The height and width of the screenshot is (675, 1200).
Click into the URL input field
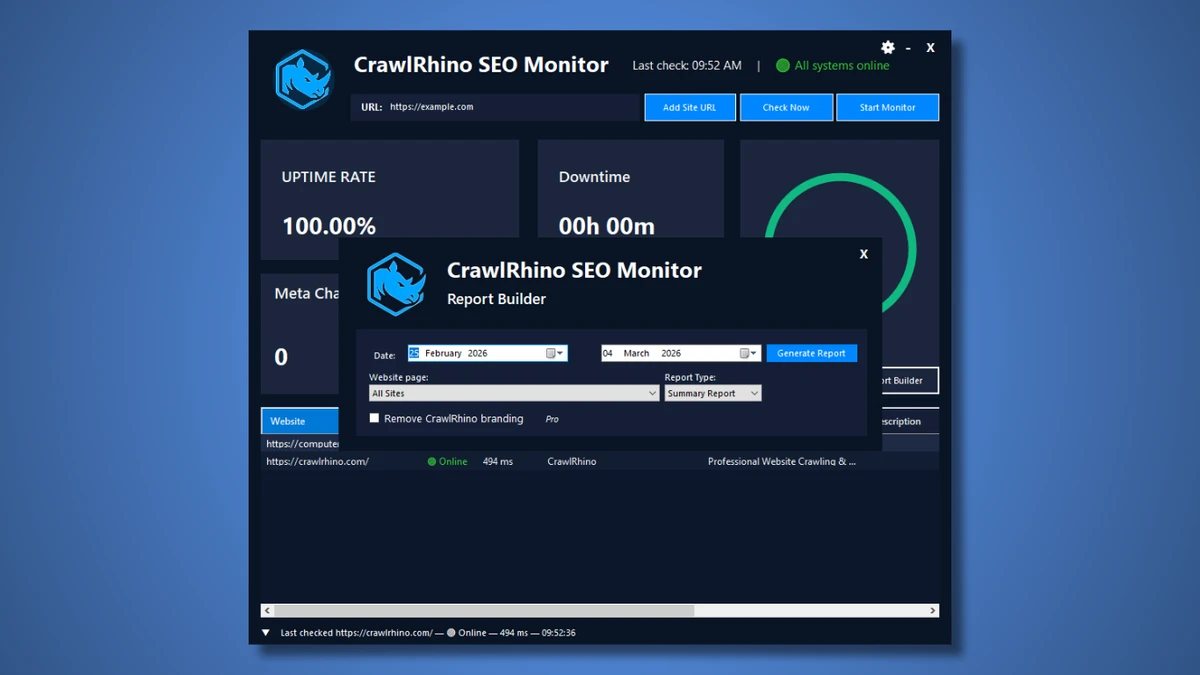[x=495, y=107]
